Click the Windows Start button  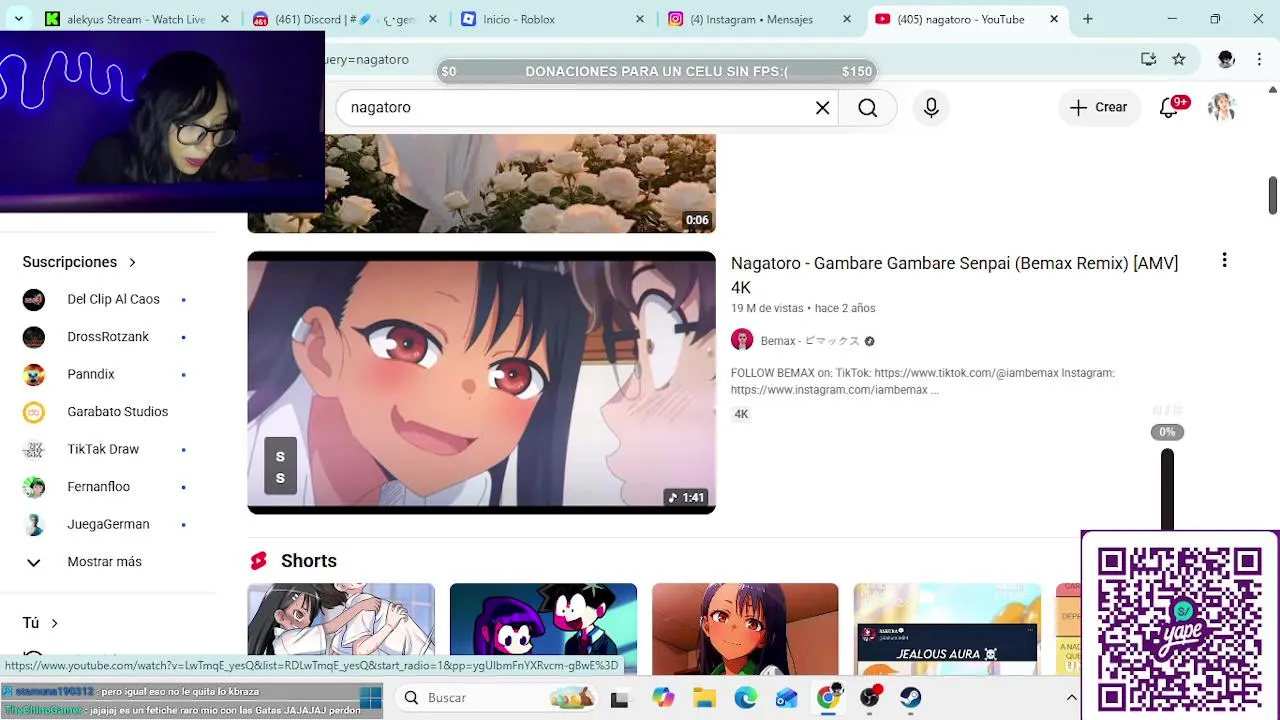point(370,698)
